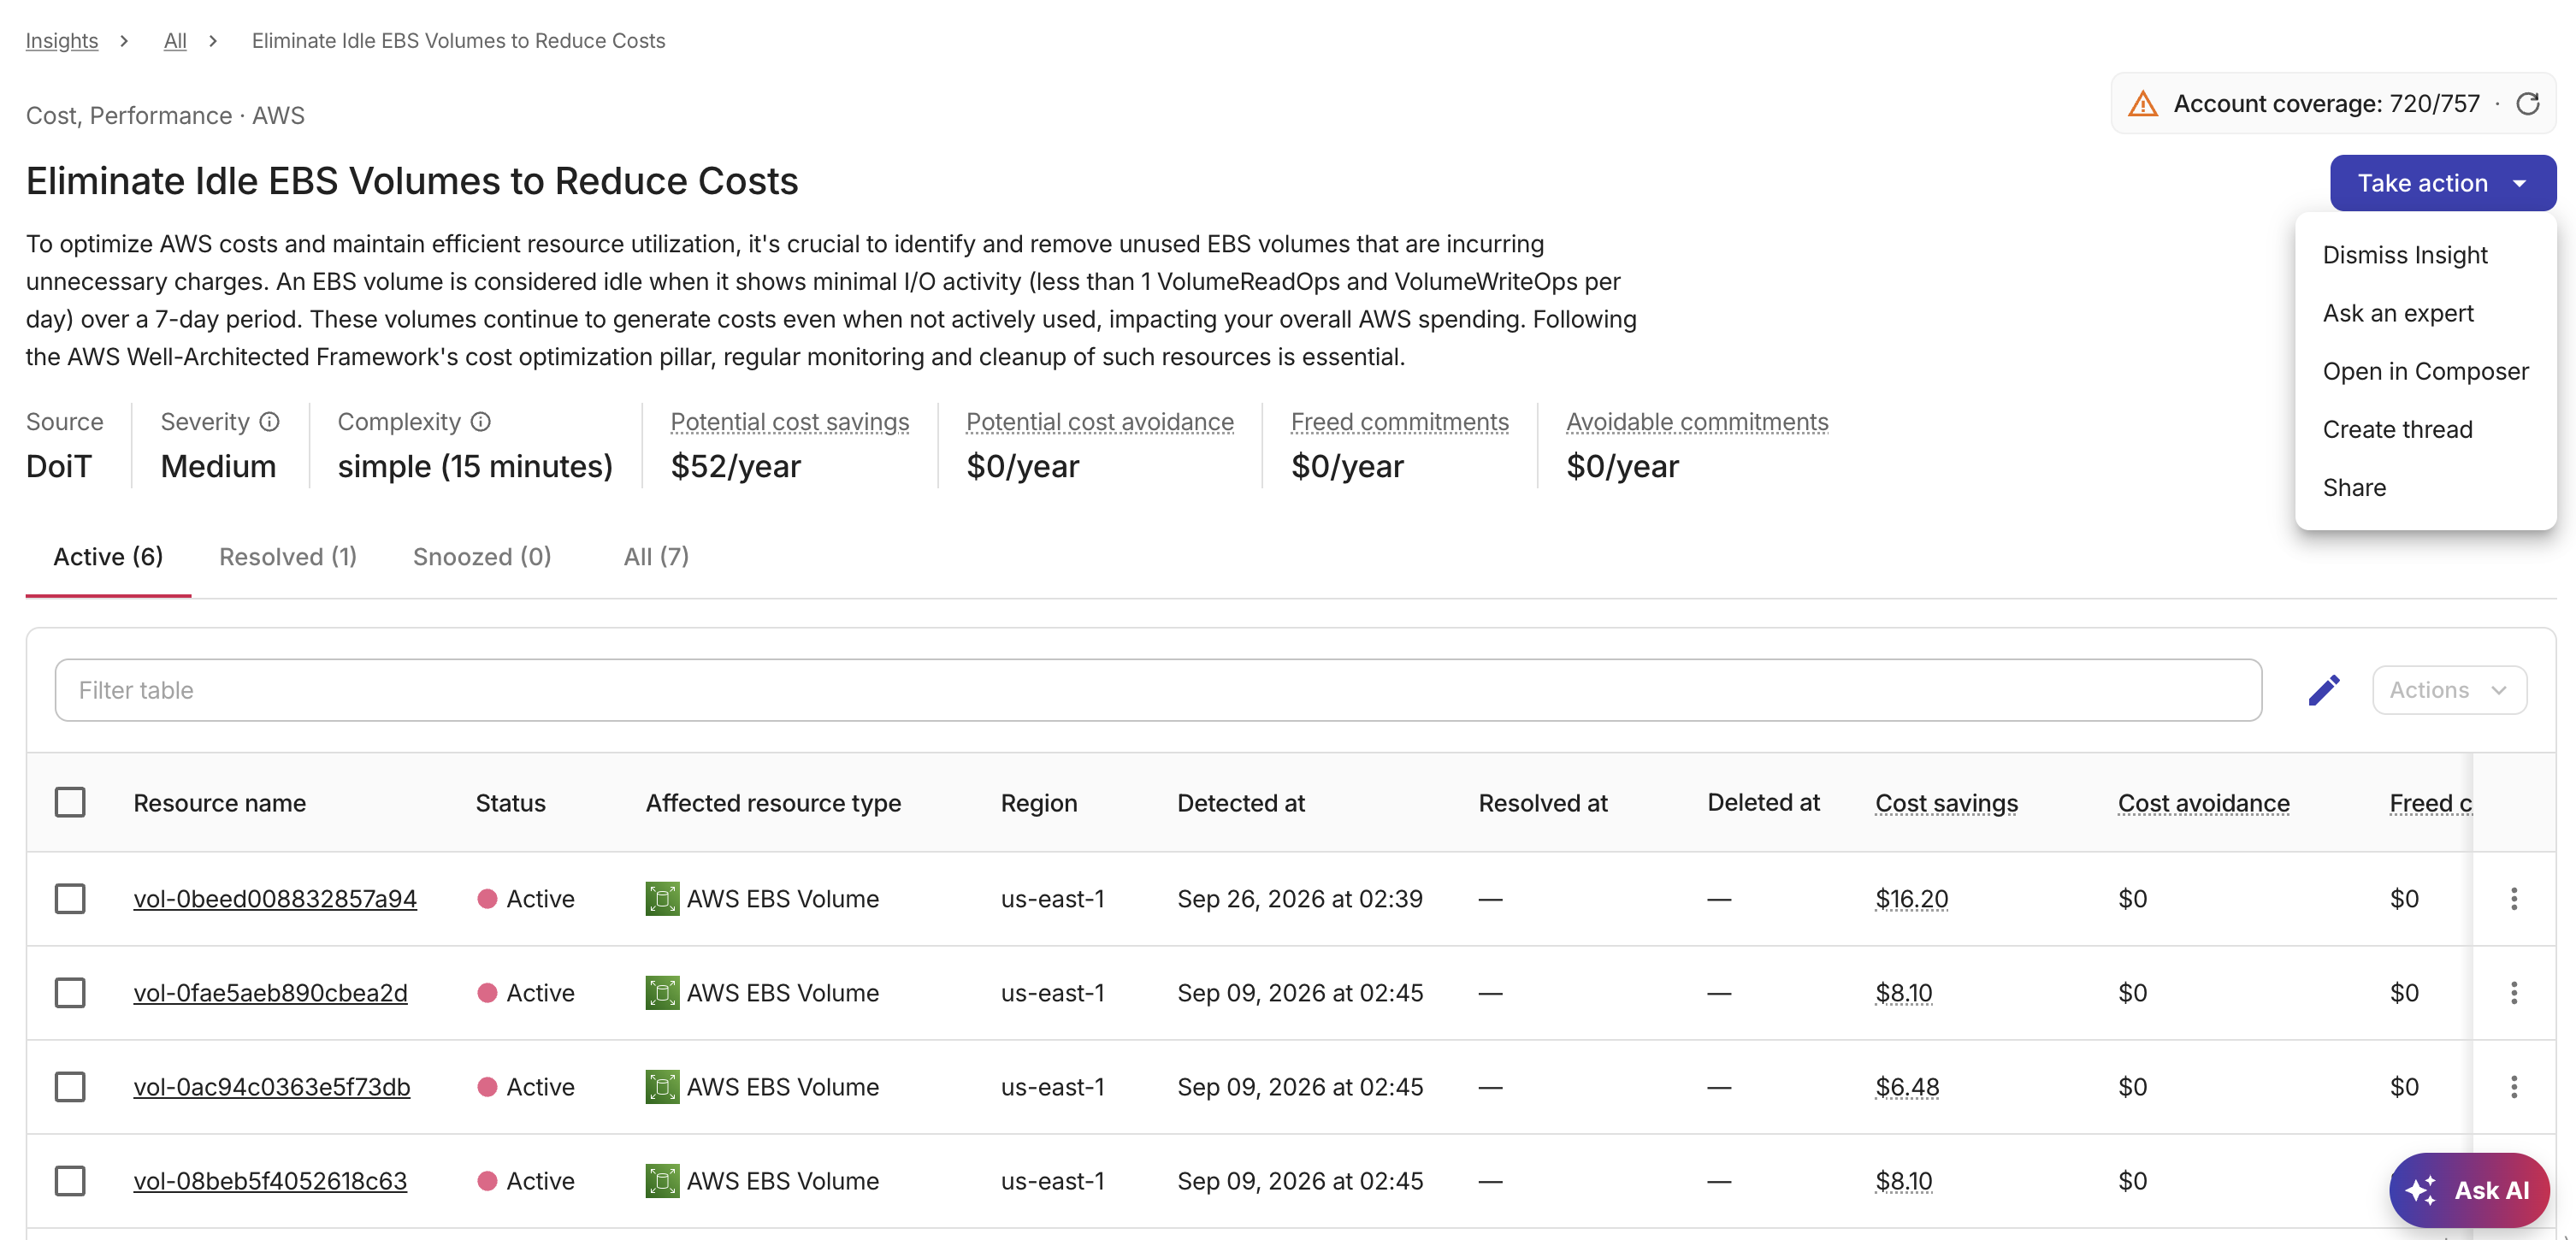Screen dimensions: 2576x1240
Task: Click the Complexity info icon
Action: pos(481,422)
